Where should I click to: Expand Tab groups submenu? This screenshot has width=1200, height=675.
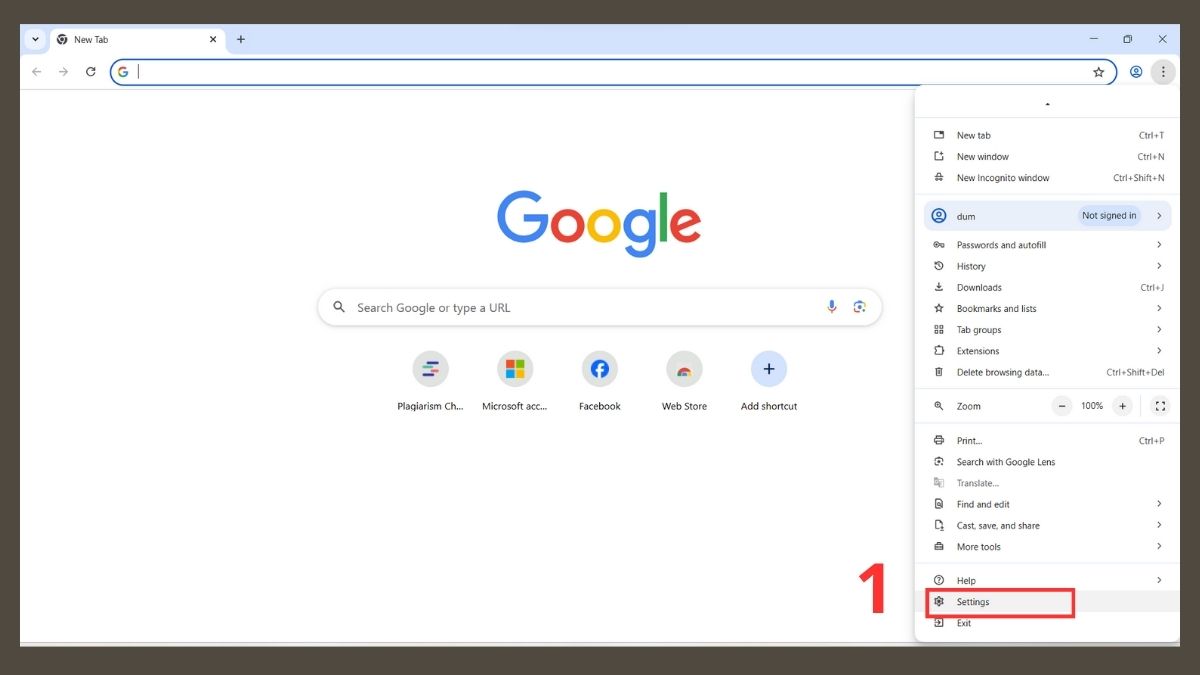pyautogui.click(x=1048, y=330)
